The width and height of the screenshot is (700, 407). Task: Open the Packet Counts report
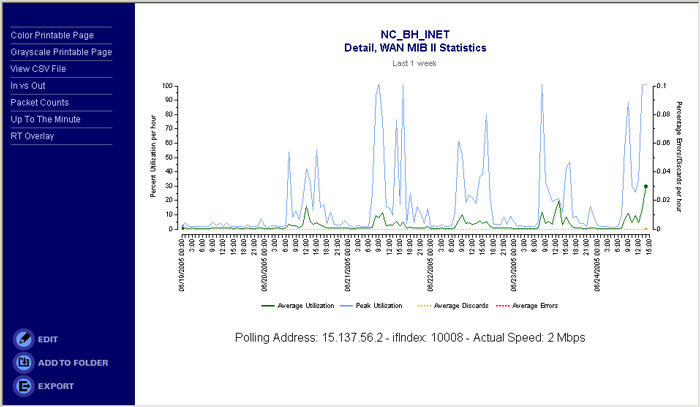tap(40, 102)
